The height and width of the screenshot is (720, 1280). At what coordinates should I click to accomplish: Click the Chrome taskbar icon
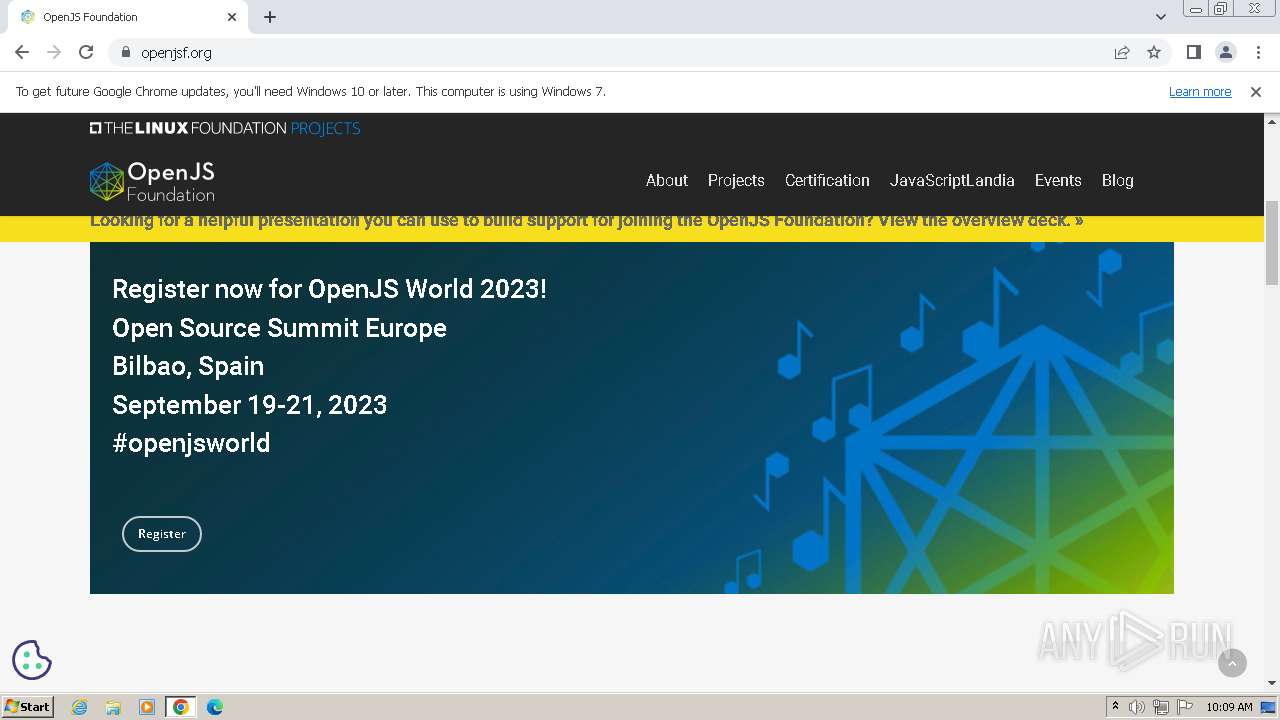(x=180, y=707)
